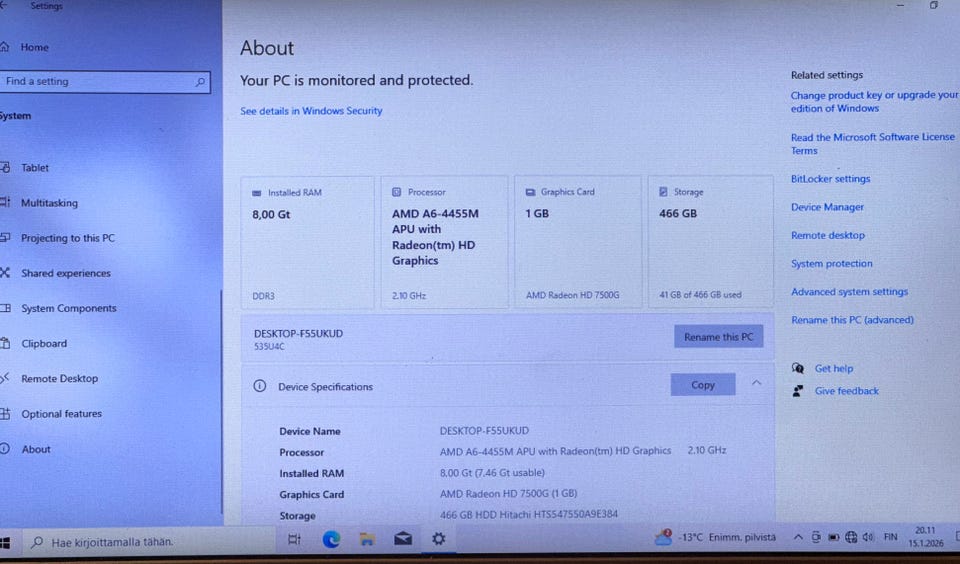Open the Tablet settings section
The width and height of the screenshot is (960, 564).
(35, 168)
